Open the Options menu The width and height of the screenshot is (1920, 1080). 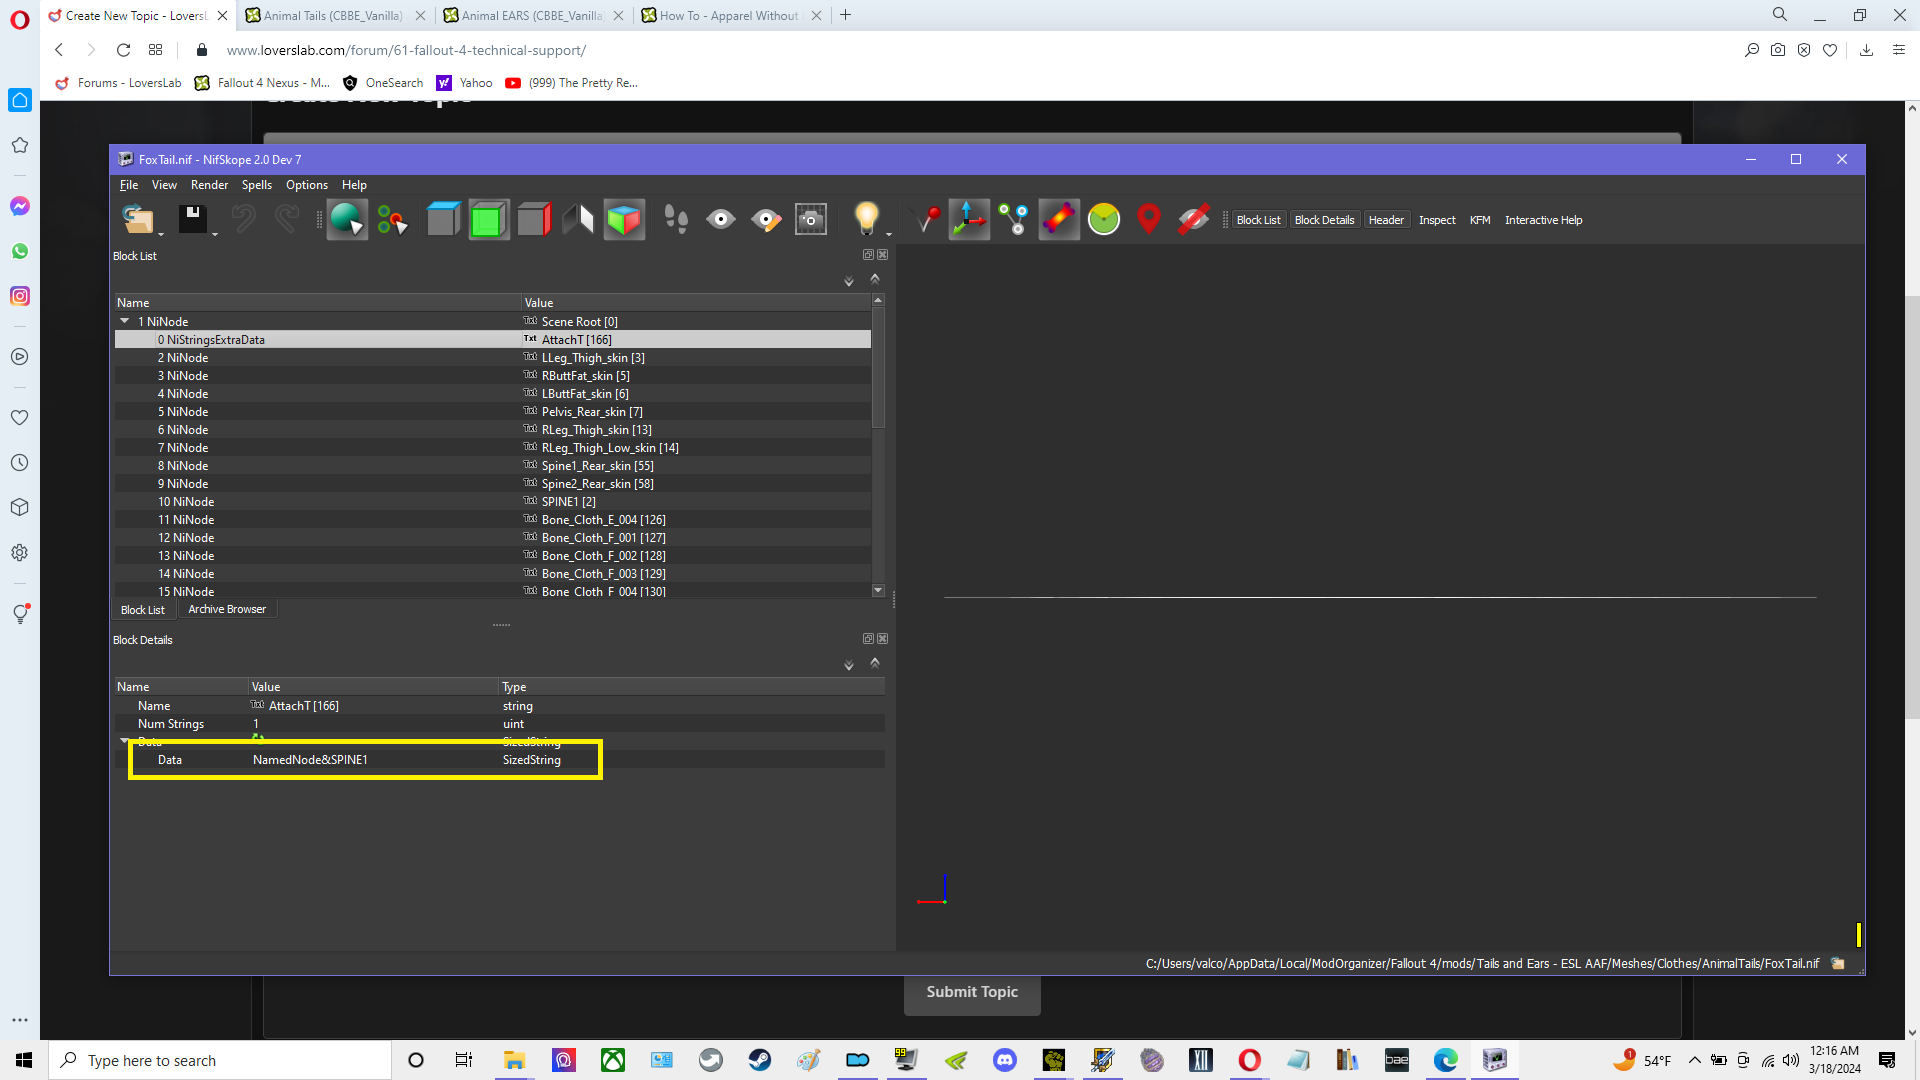click(x=306, y=185)
